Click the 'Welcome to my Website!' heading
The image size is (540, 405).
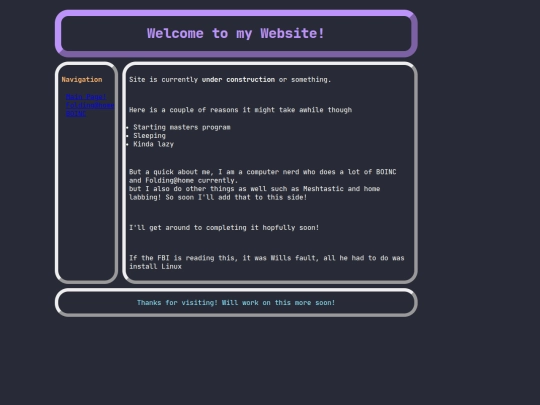pos(236,33)
